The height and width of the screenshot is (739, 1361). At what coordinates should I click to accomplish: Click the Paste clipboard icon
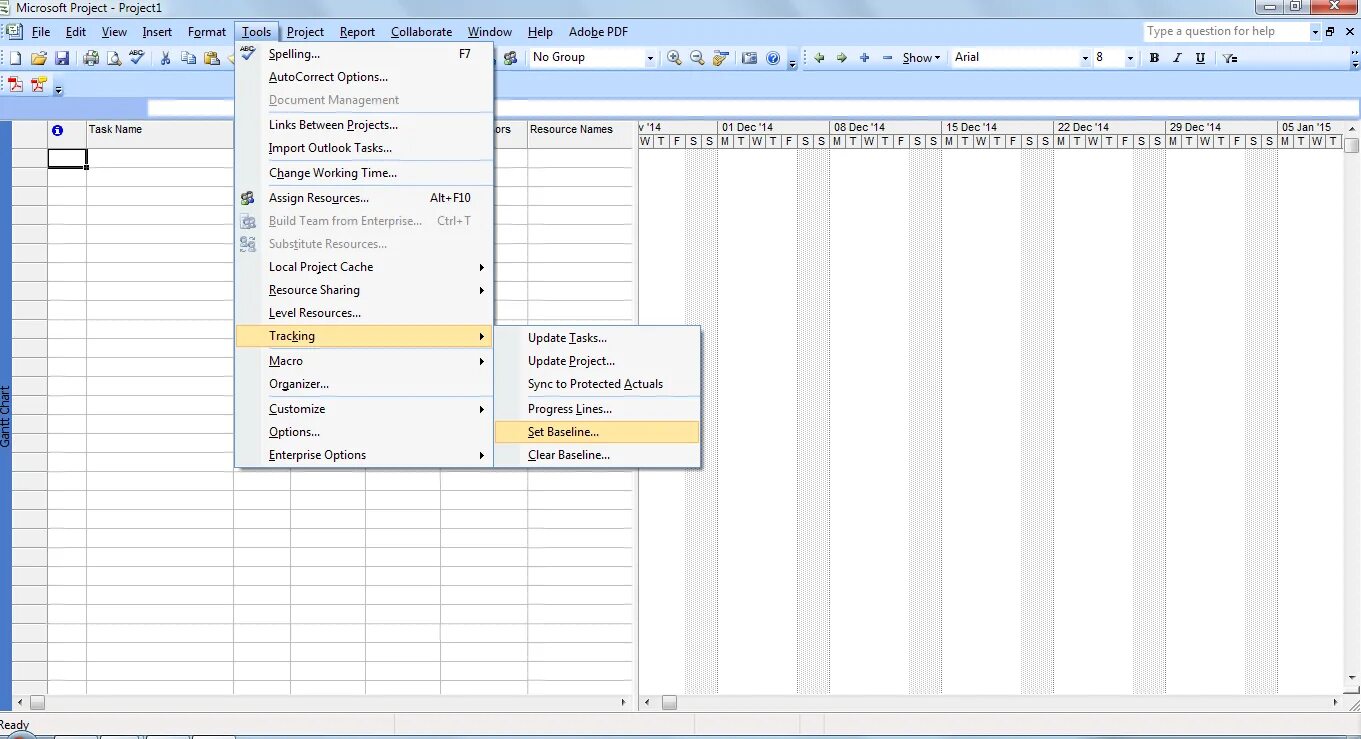tap(212, 58)
